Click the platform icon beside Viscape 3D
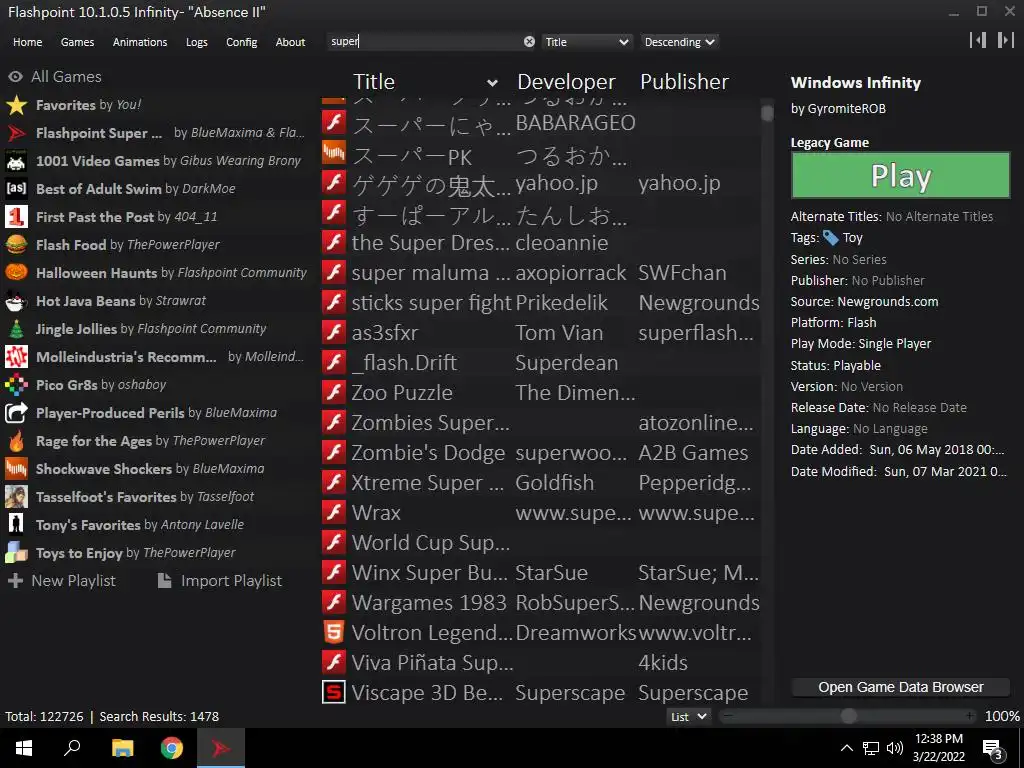 334,692
